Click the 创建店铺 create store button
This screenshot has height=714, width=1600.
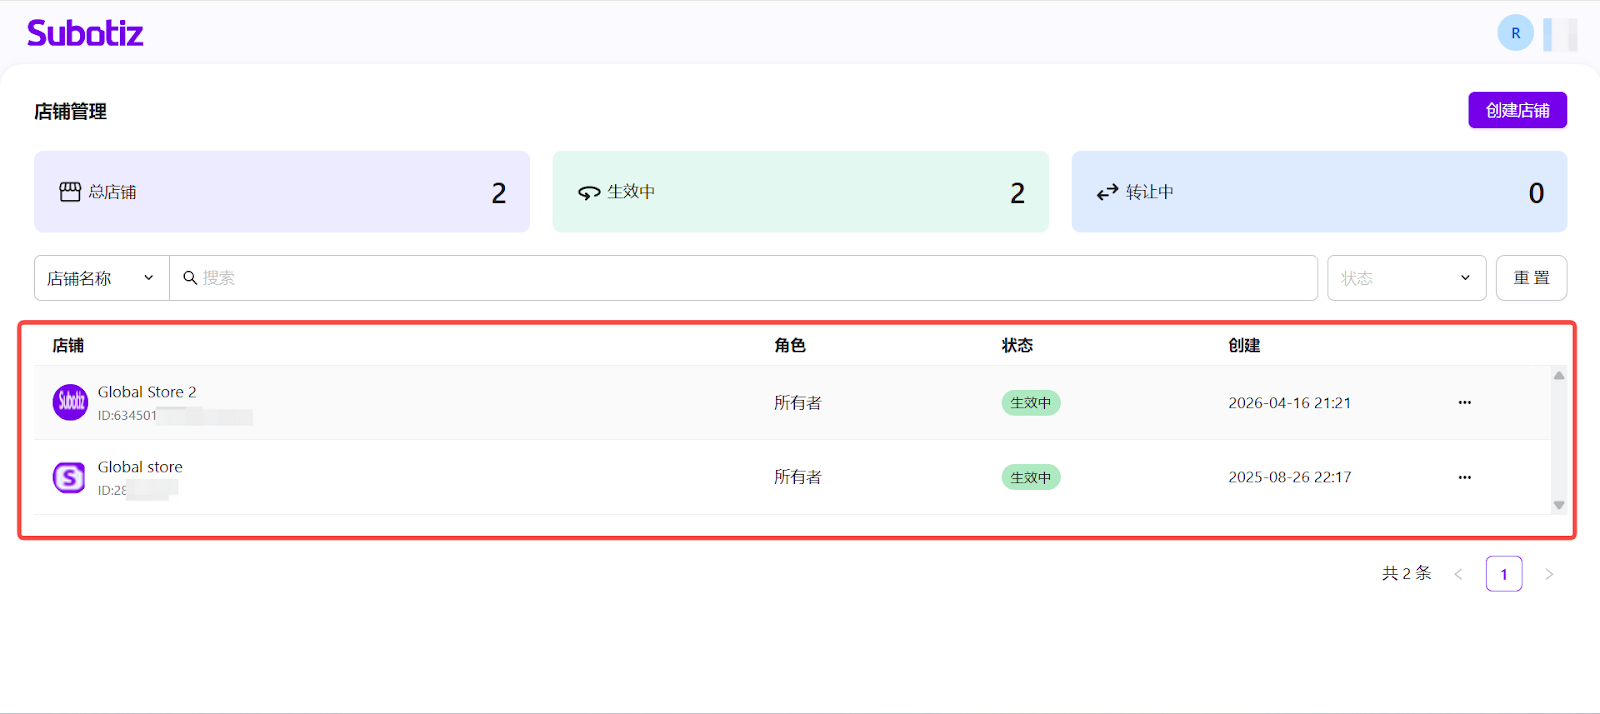point(1517,110)
